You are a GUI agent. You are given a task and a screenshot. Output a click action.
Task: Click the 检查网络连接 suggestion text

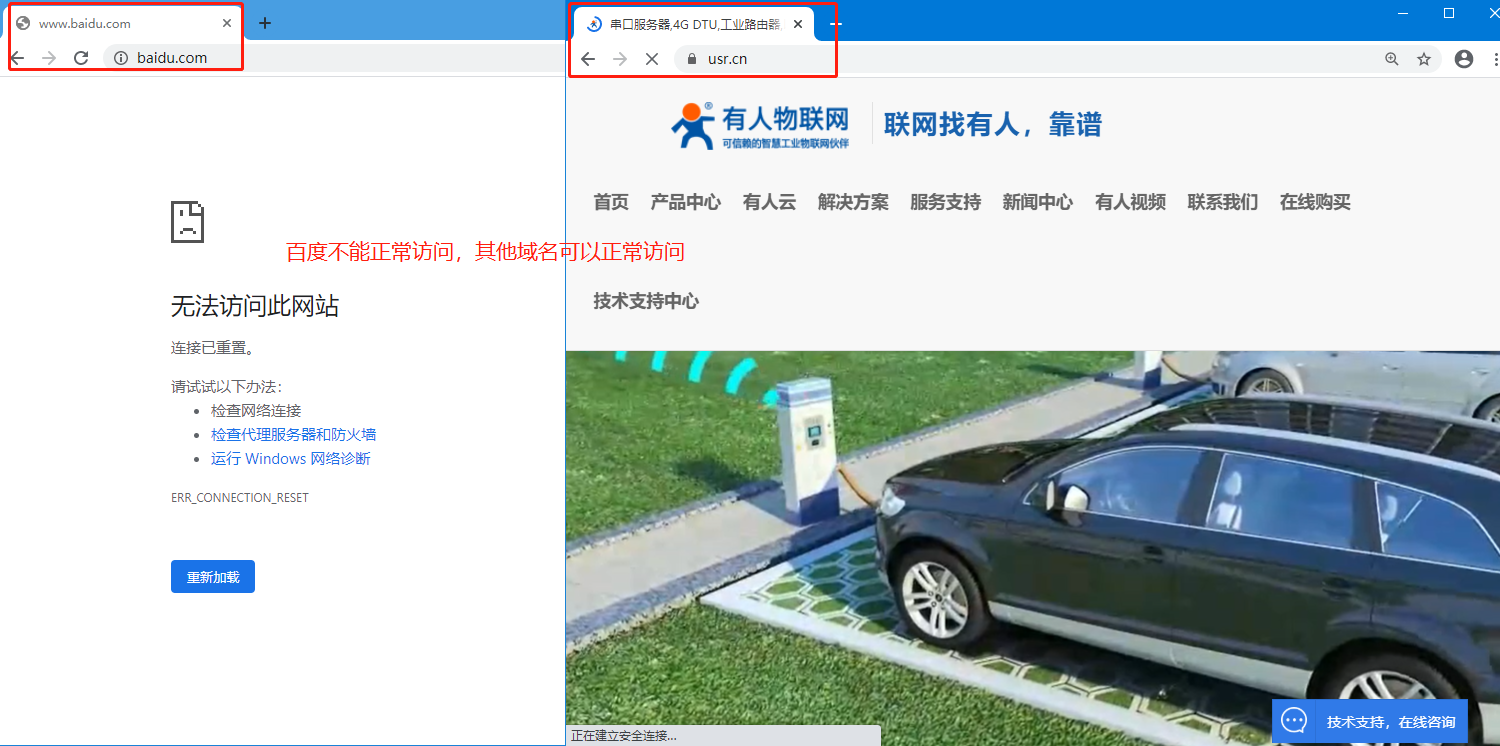(256, 411)
